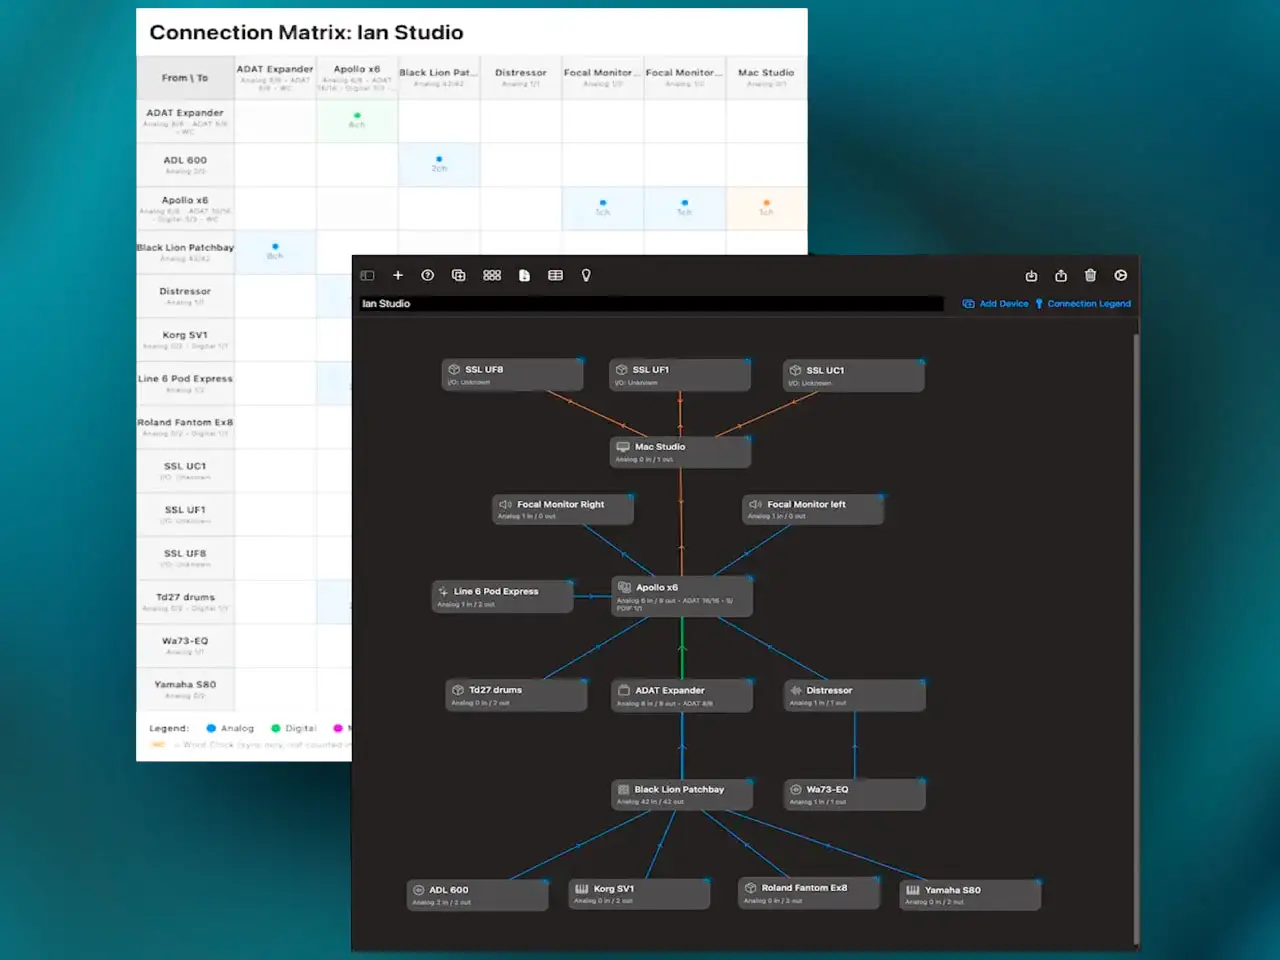The width and height of the screenshot is (1280, 960).
Task: Edit the Ian Studio name field
Action: (x=651, y=303)
